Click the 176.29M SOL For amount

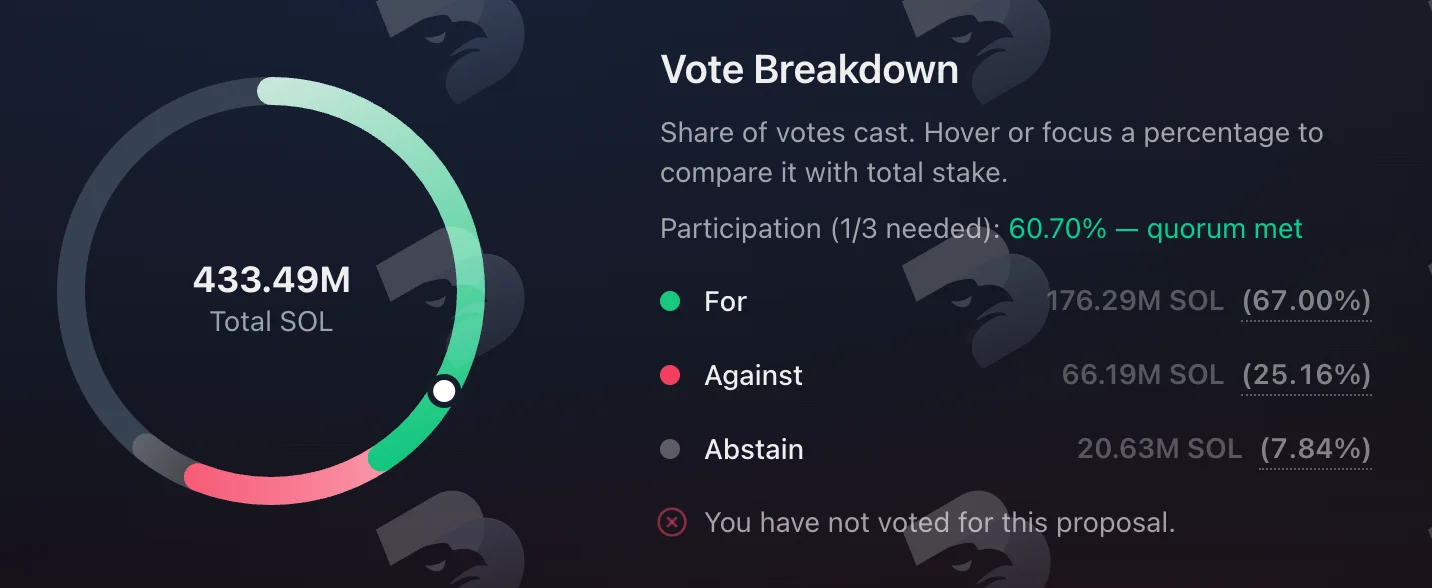(x=1135, y=301)
